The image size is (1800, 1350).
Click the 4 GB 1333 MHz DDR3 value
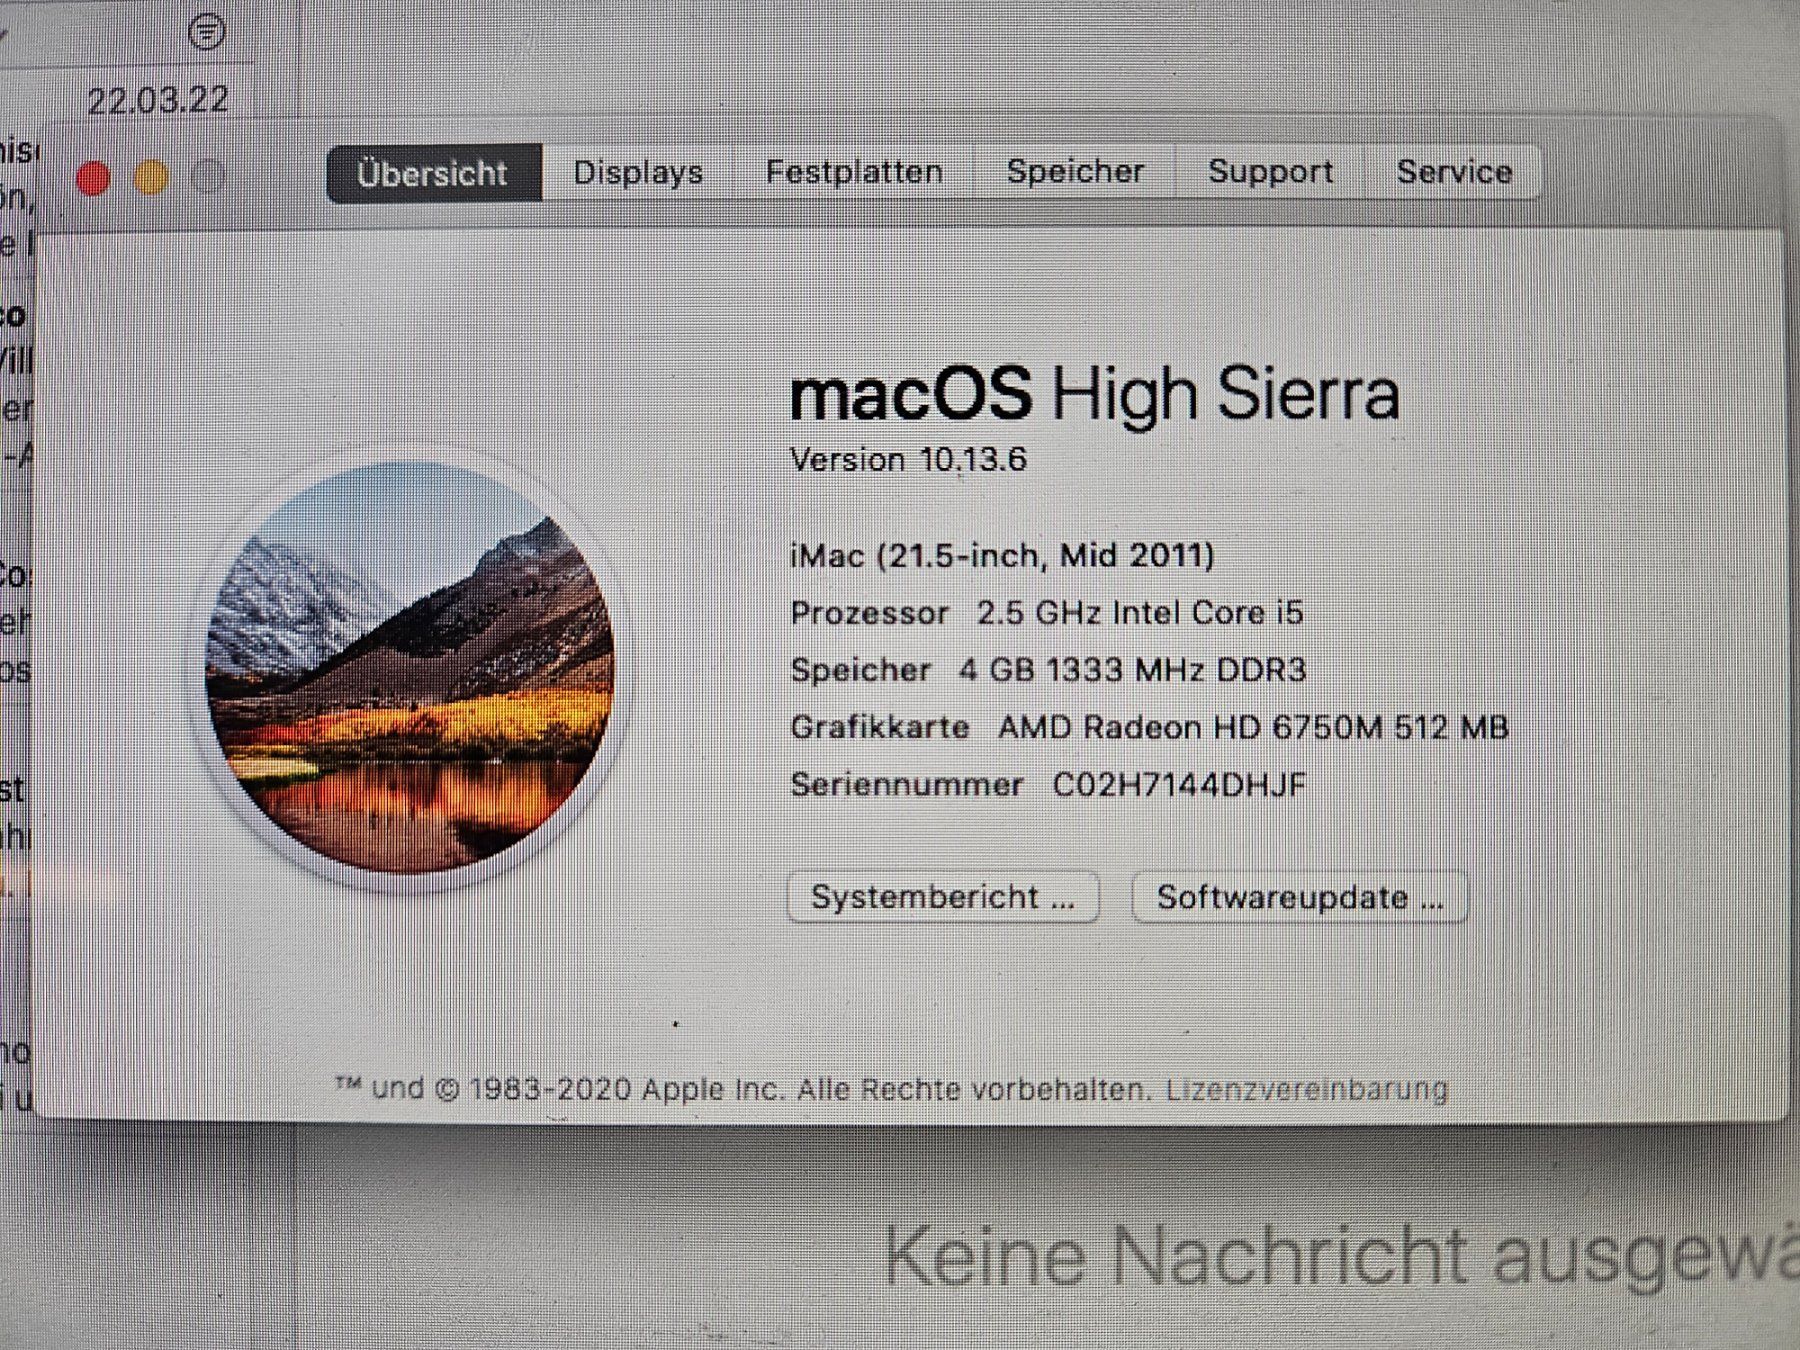pos(1132,670)
